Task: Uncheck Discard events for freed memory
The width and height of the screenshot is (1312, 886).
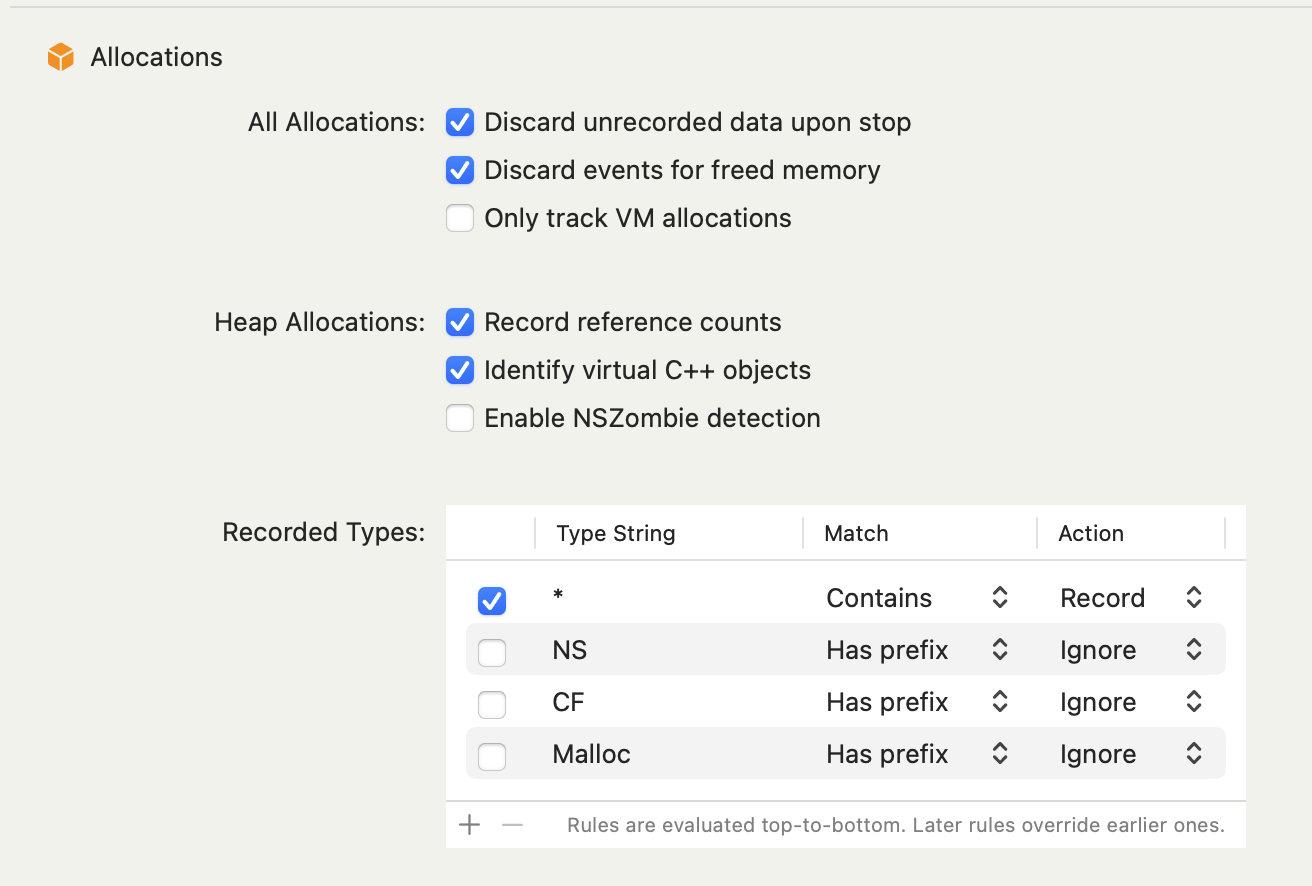Action: tap(460, 171)
